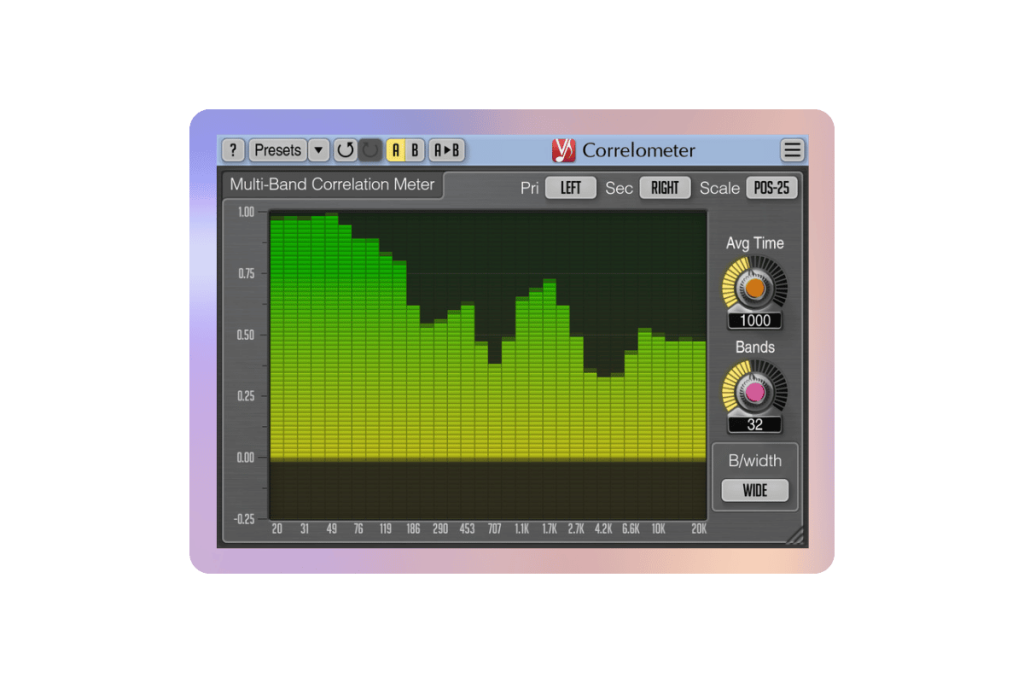
Task: Open the Pri LEFT channel selector
Action: coord(571,188)
